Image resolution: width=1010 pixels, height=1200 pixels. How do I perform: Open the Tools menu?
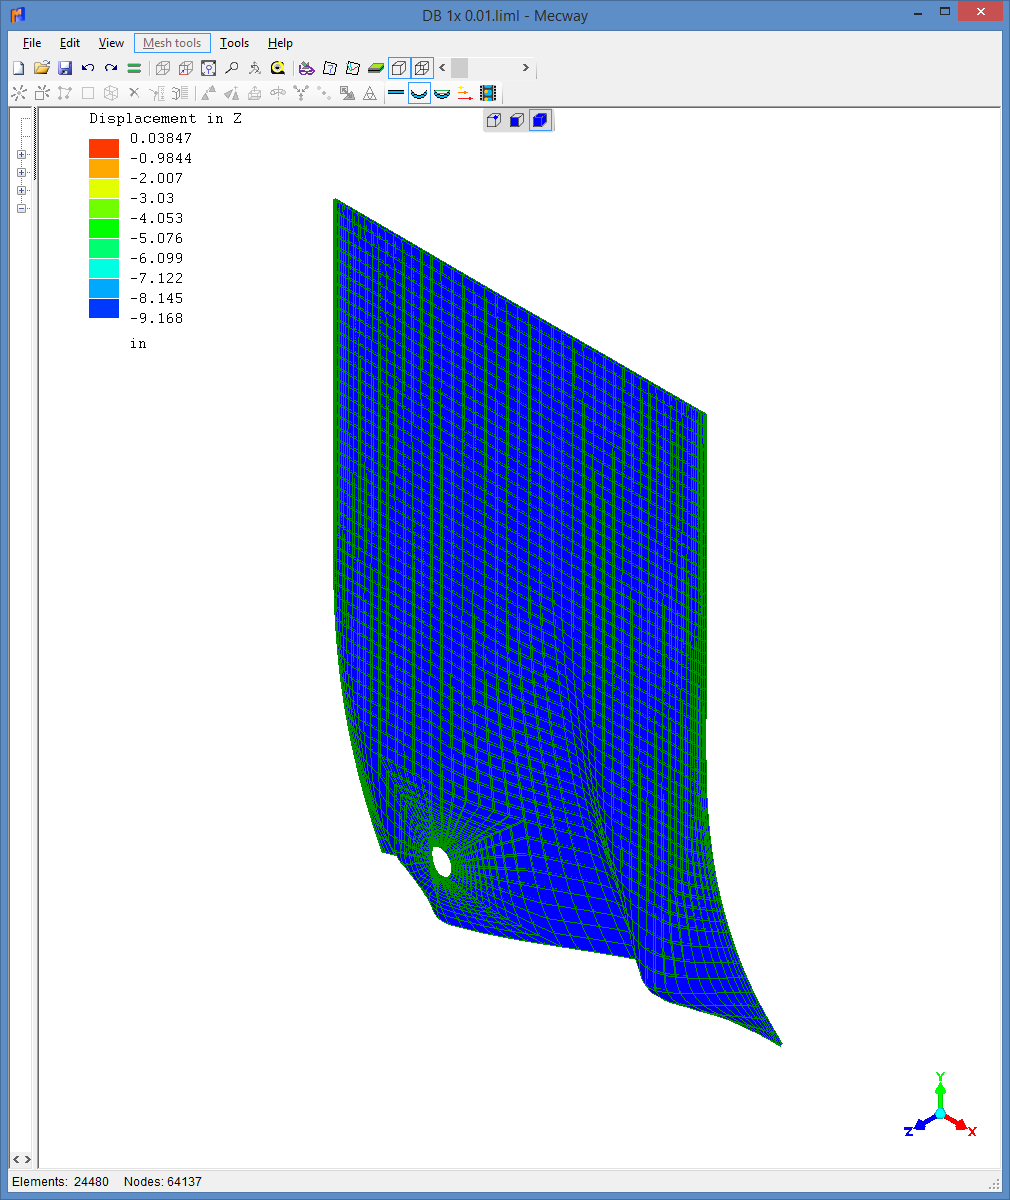(235, 43)
